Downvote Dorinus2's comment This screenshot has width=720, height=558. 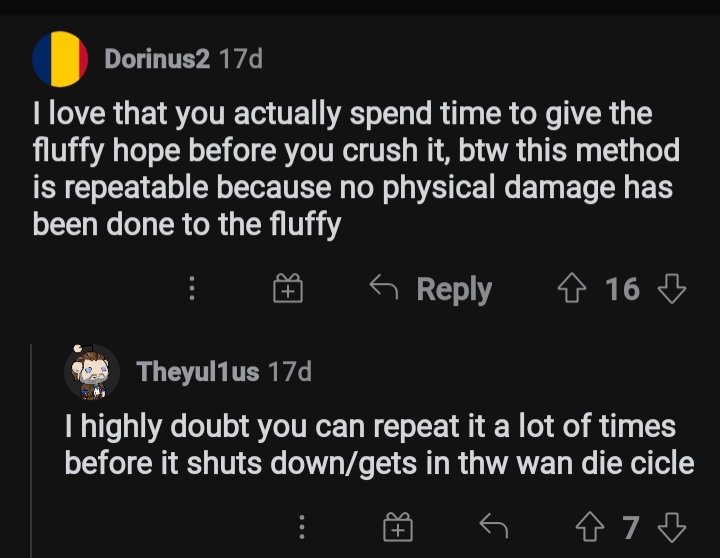[x=672, y=288]
